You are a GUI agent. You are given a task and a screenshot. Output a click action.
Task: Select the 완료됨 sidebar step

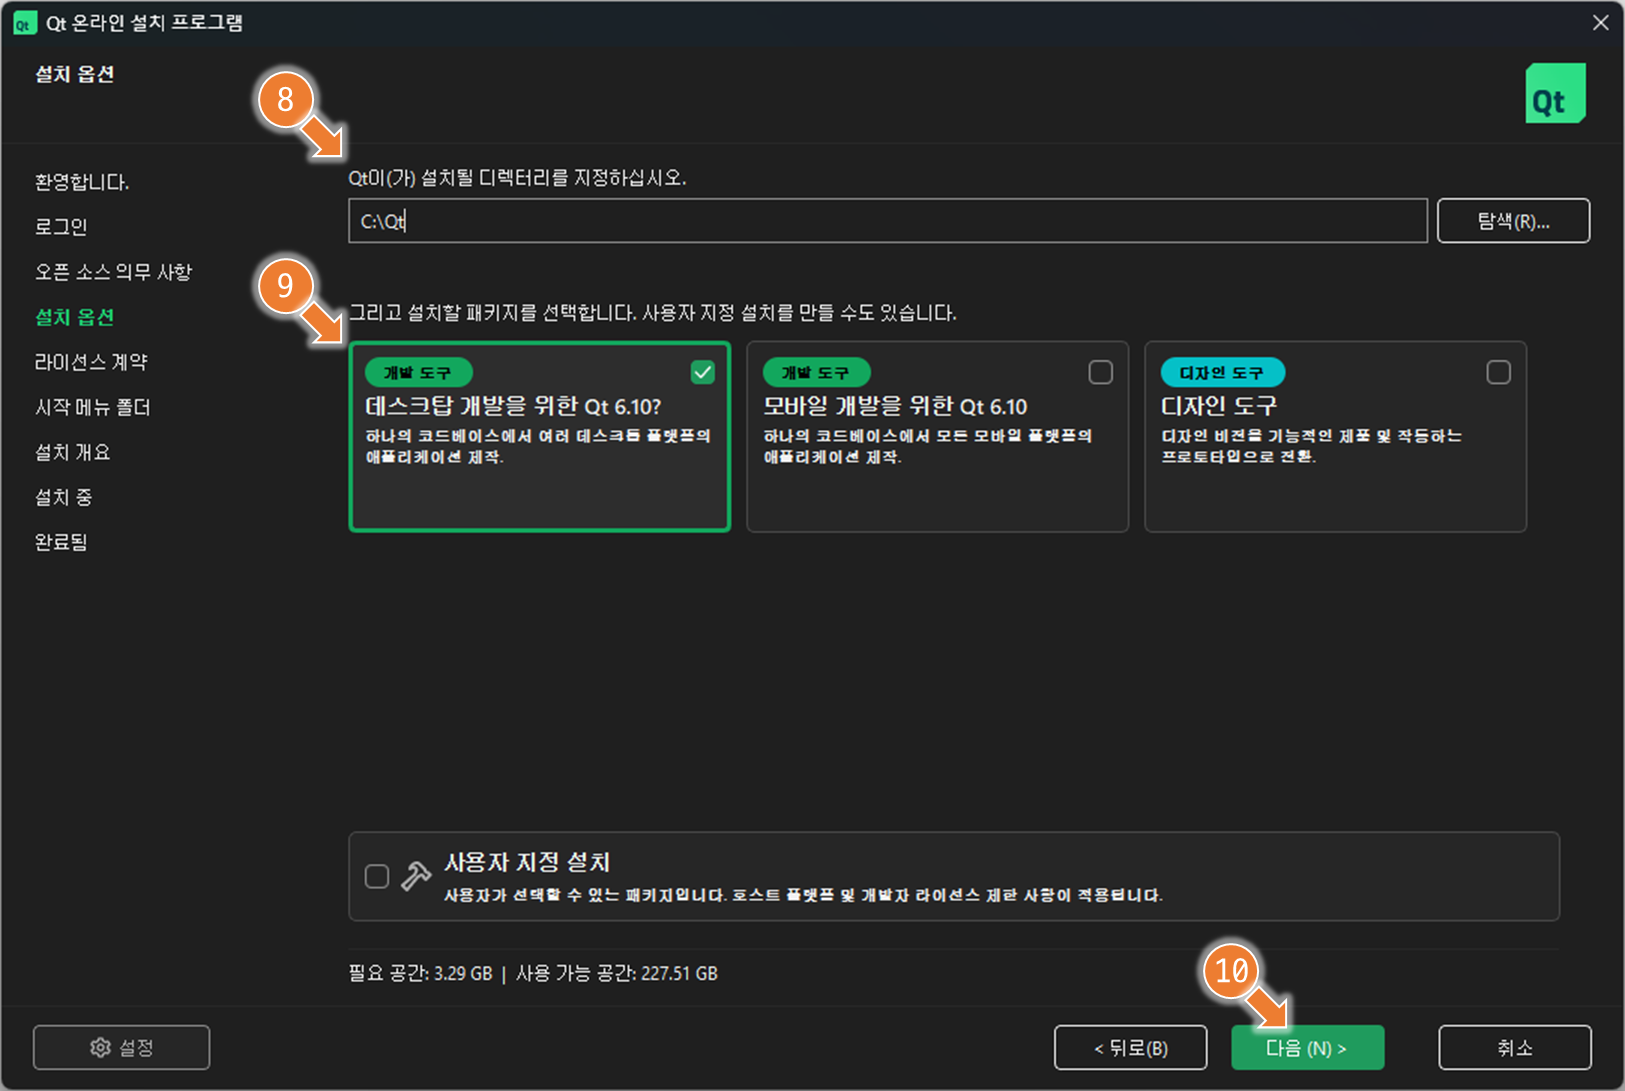[61, 542]
